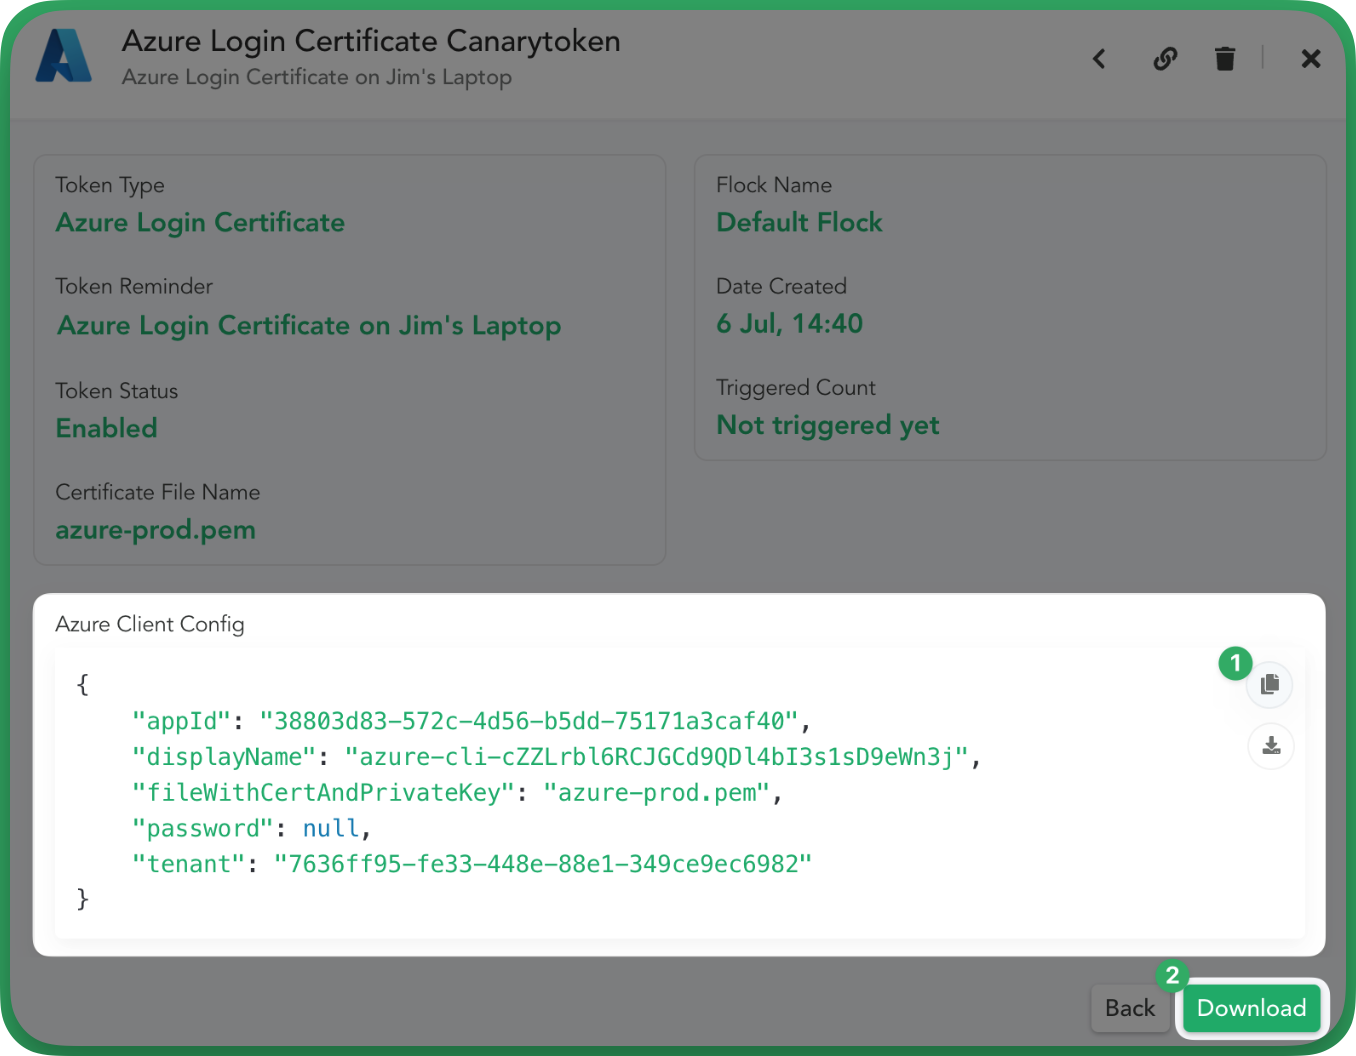Click the Enabled token status value

click(107, 428)
